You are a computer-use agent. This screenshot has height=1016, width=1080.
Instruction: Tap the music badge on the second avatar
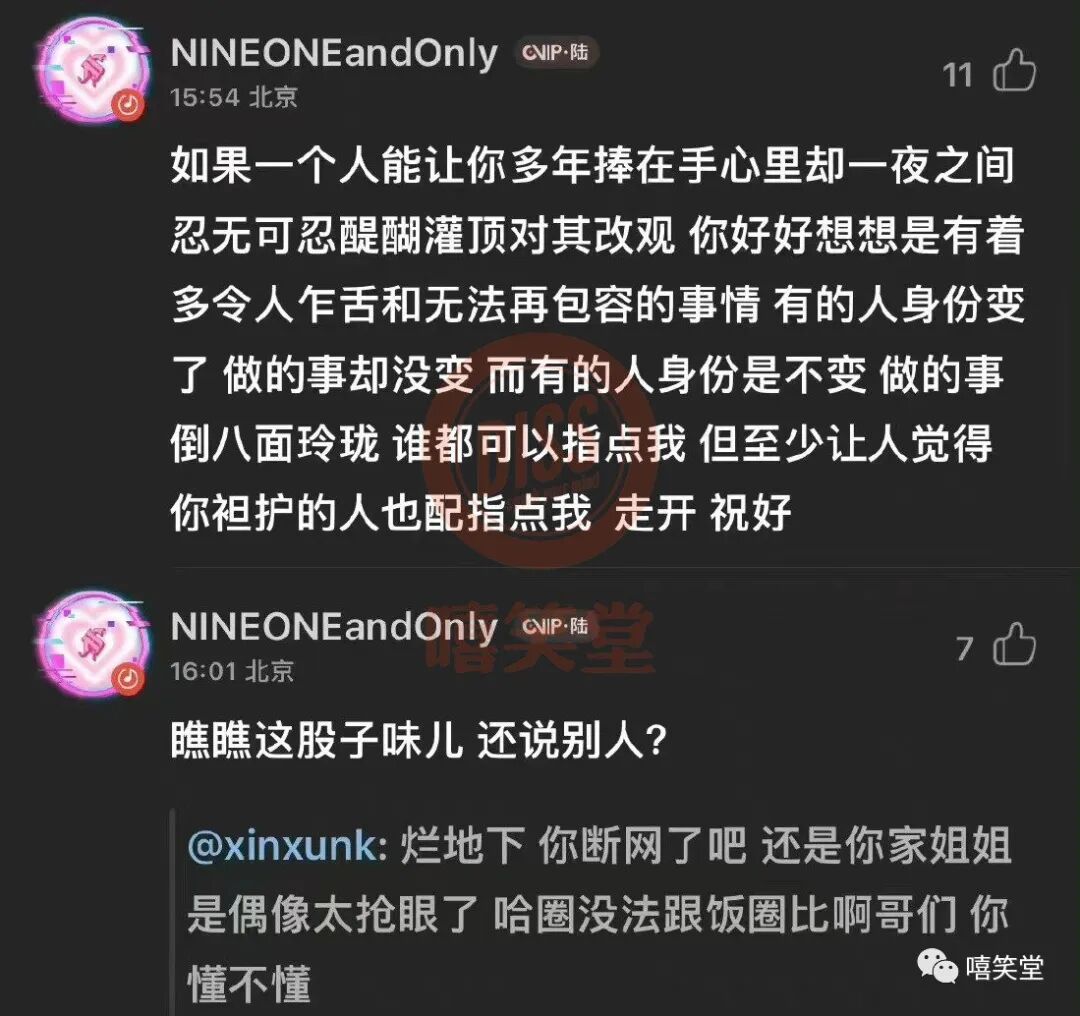coord(129,678)
